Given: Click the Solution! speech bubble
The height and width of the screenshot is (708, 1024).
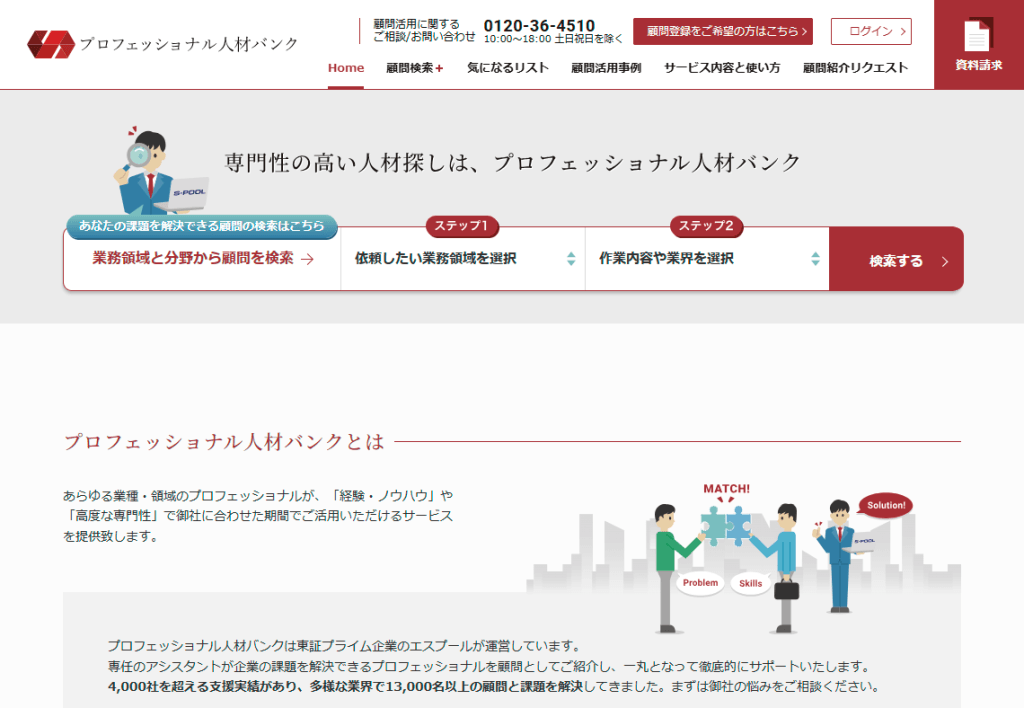Looking at the screenshot, I should coord(885,505).
